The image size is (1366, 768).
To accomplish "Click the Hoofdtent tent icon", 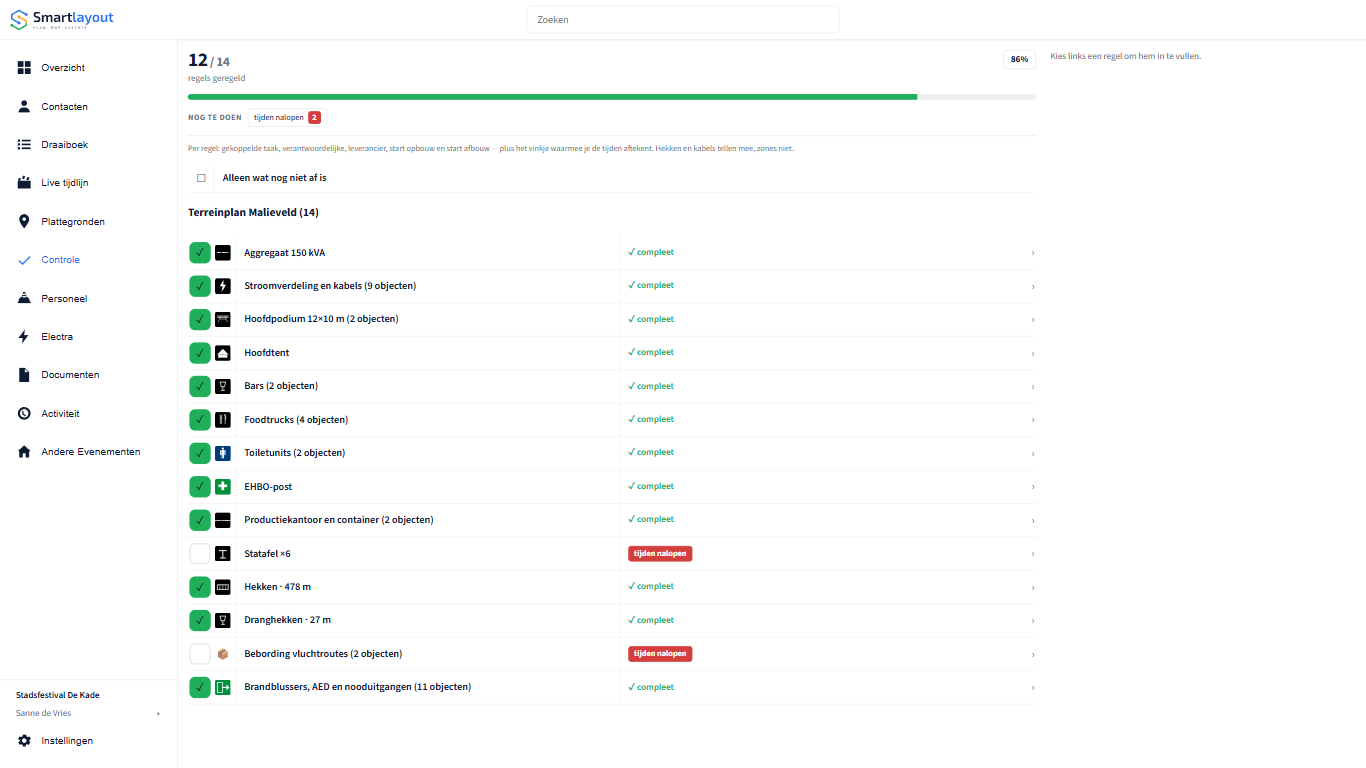I will [223, 353].
